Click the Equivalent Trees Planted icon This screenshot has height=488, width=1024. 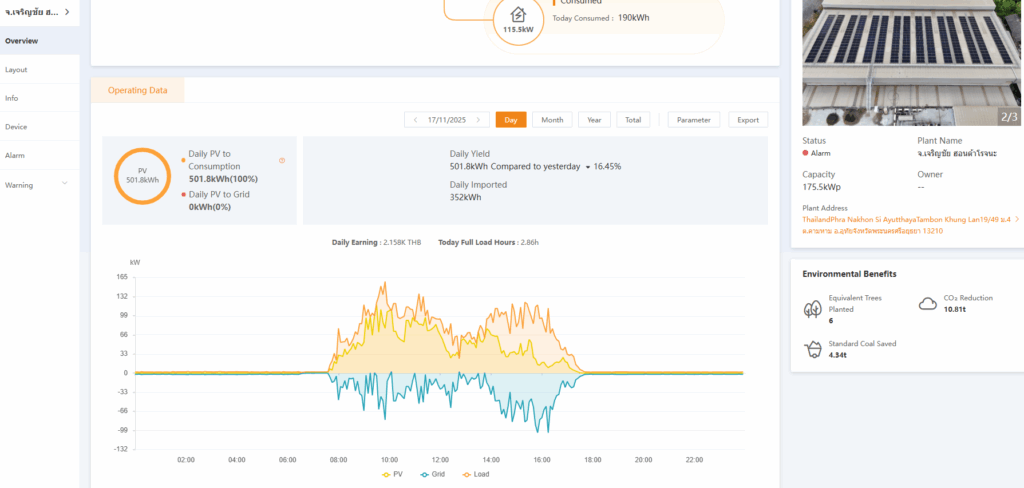point(813,309)
